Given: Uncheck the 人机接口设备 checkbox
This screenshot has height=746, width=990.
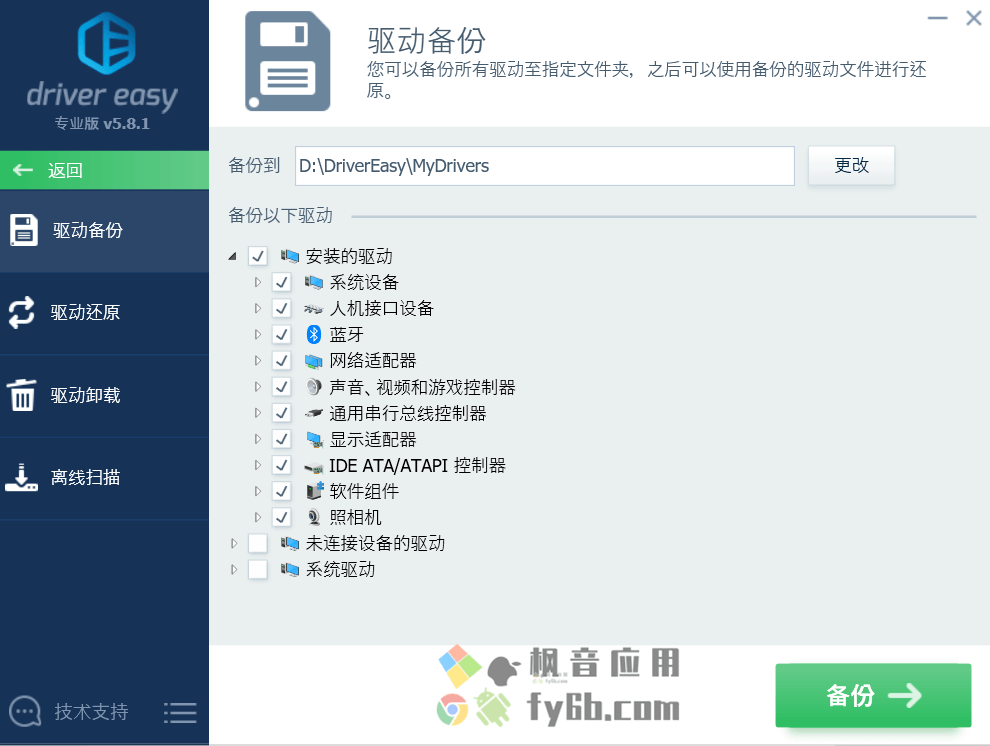Looking at the screenshot, I should pos(282,309).
